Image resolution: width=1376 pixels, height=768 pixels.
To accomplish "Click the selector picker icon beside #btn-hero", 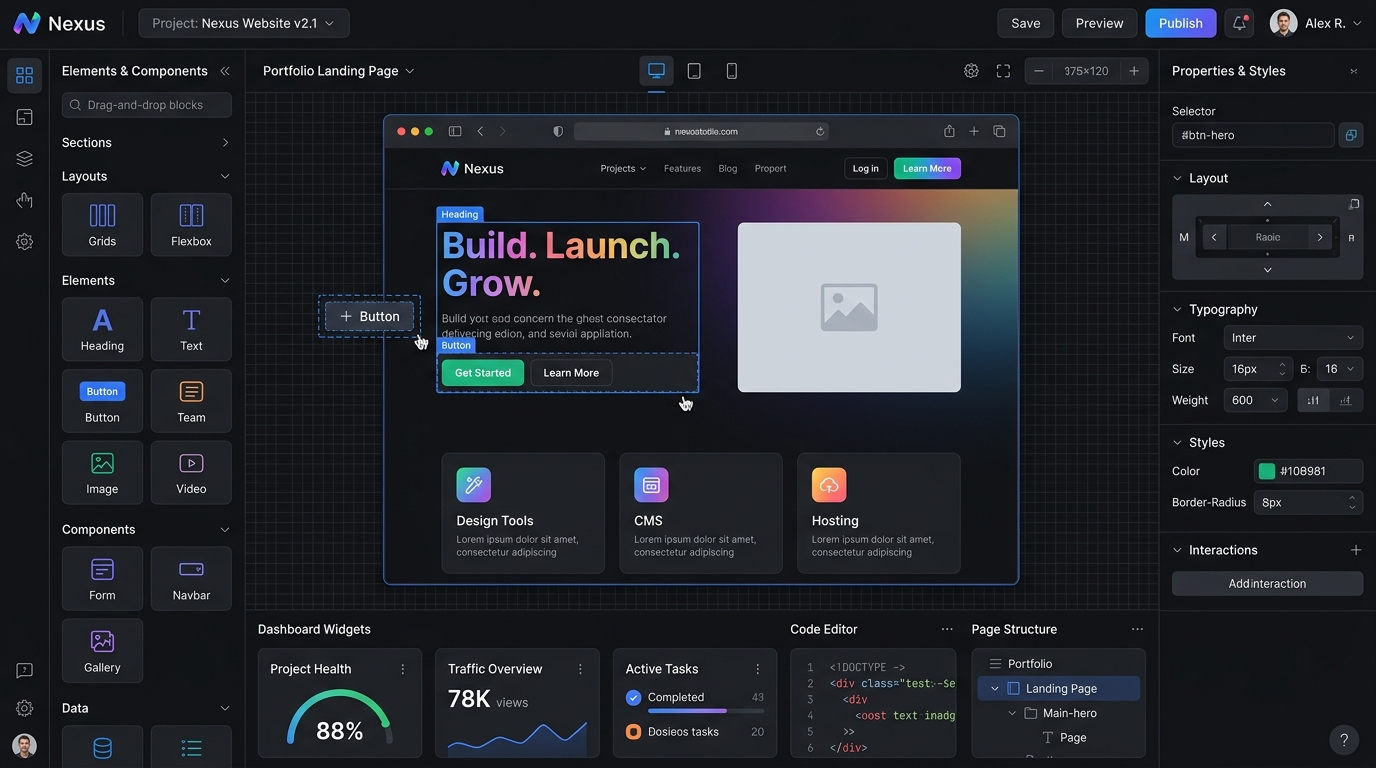I will coord(1351,135).
